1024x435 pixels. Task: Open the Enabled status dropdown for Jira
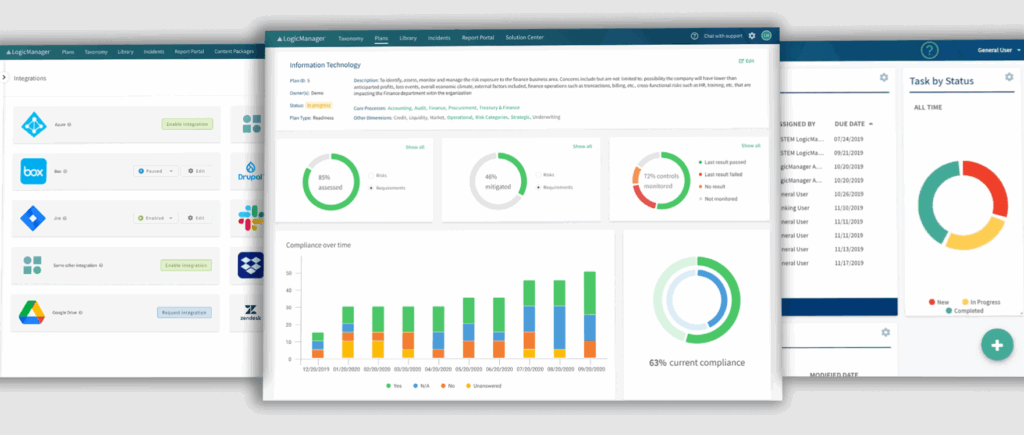click(x=155, y=218)
